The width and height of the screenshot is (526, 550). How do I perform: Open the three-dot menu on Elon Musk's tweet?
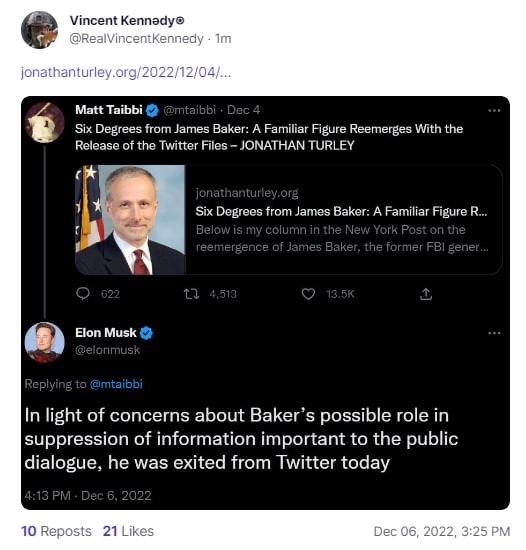pyautogui.click(x=494, y=333)
